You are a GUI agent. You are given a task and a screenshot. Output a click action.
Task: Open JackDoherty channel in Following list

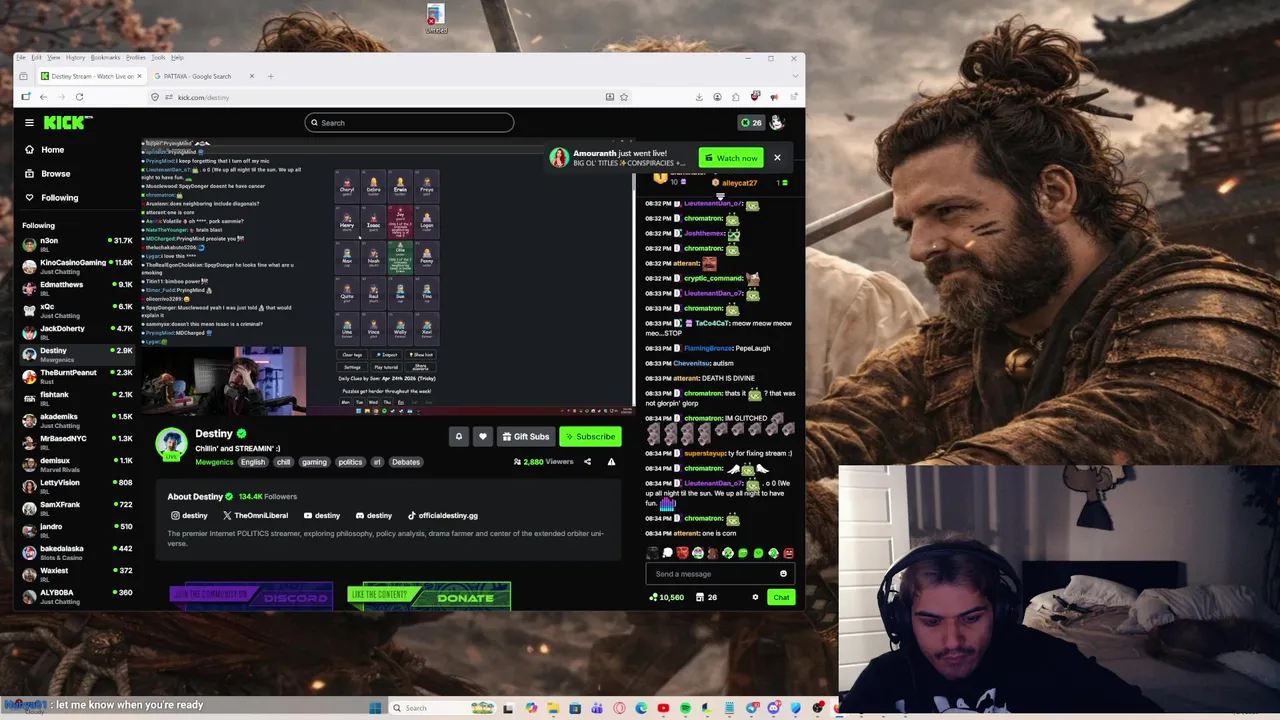(x=77, y=332)
